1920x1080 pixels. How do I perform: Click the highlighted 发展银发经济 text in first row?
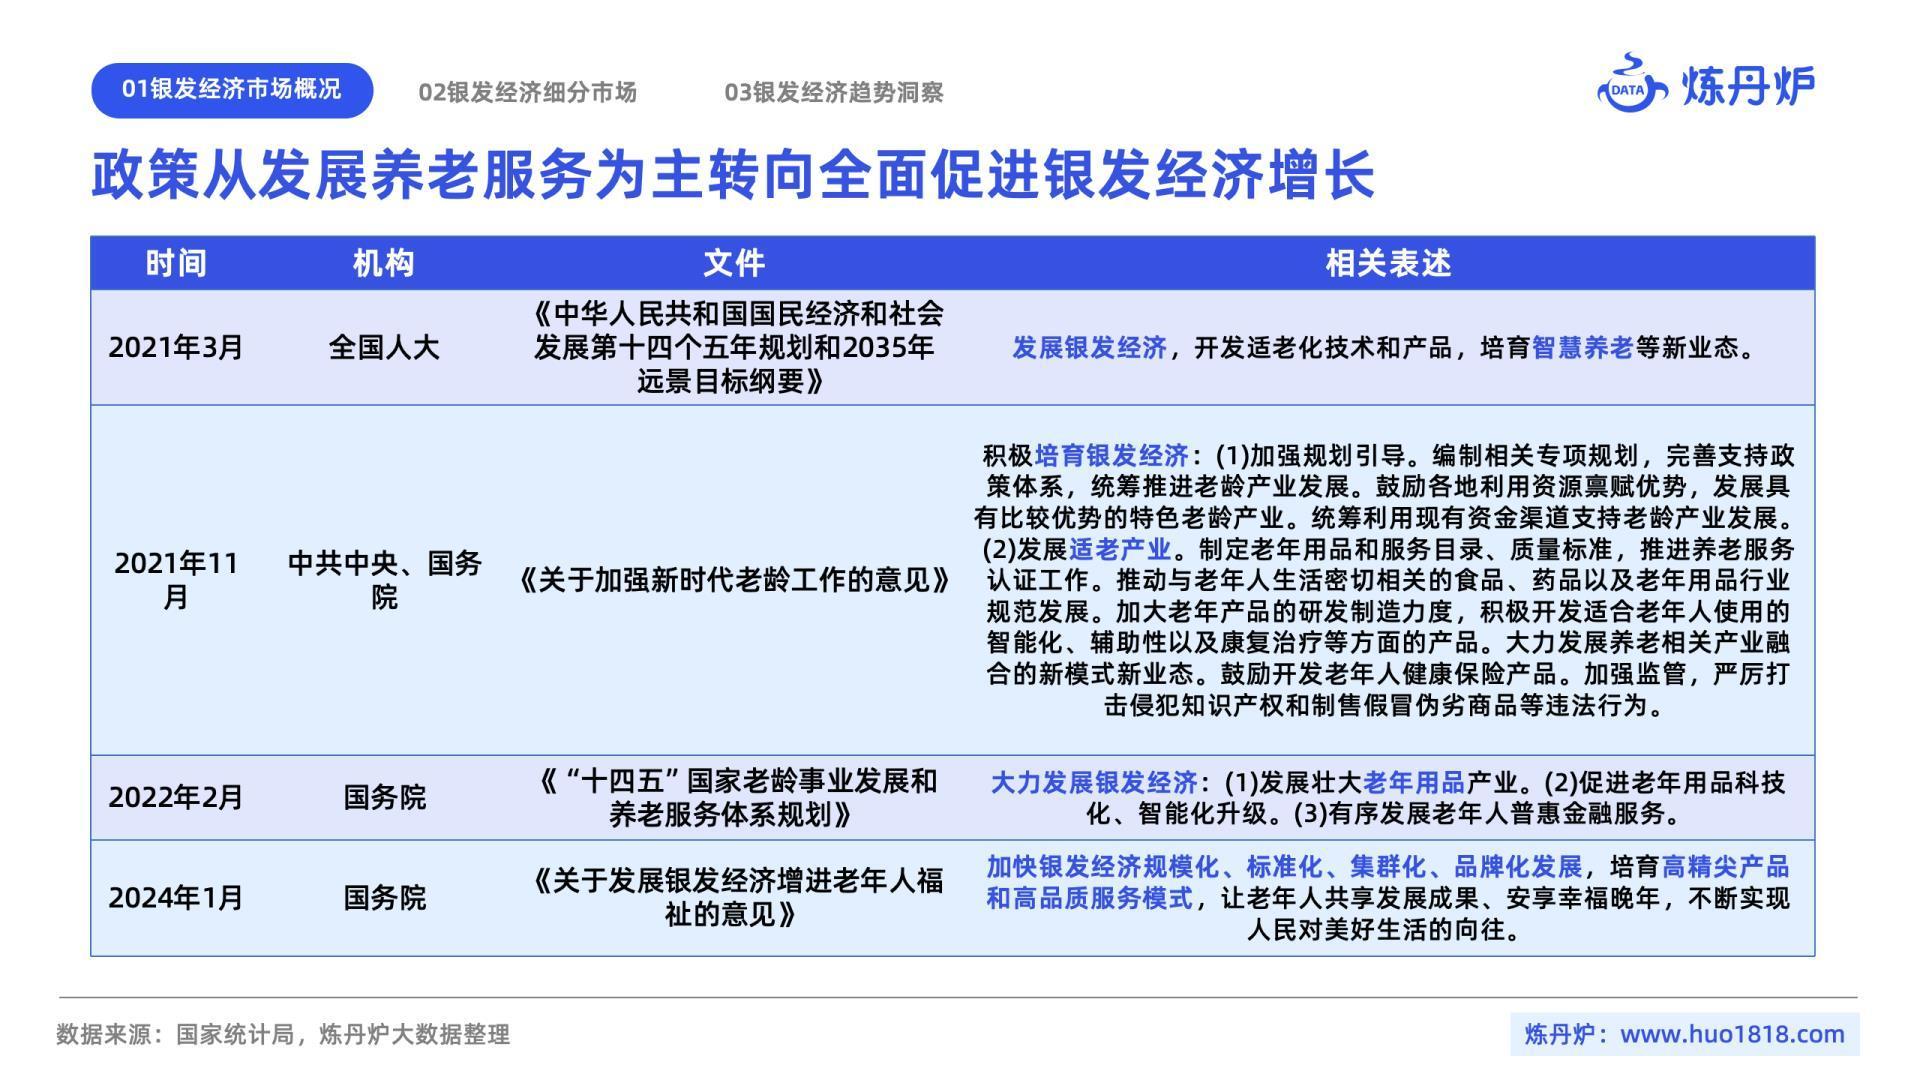coord(1089,348)
